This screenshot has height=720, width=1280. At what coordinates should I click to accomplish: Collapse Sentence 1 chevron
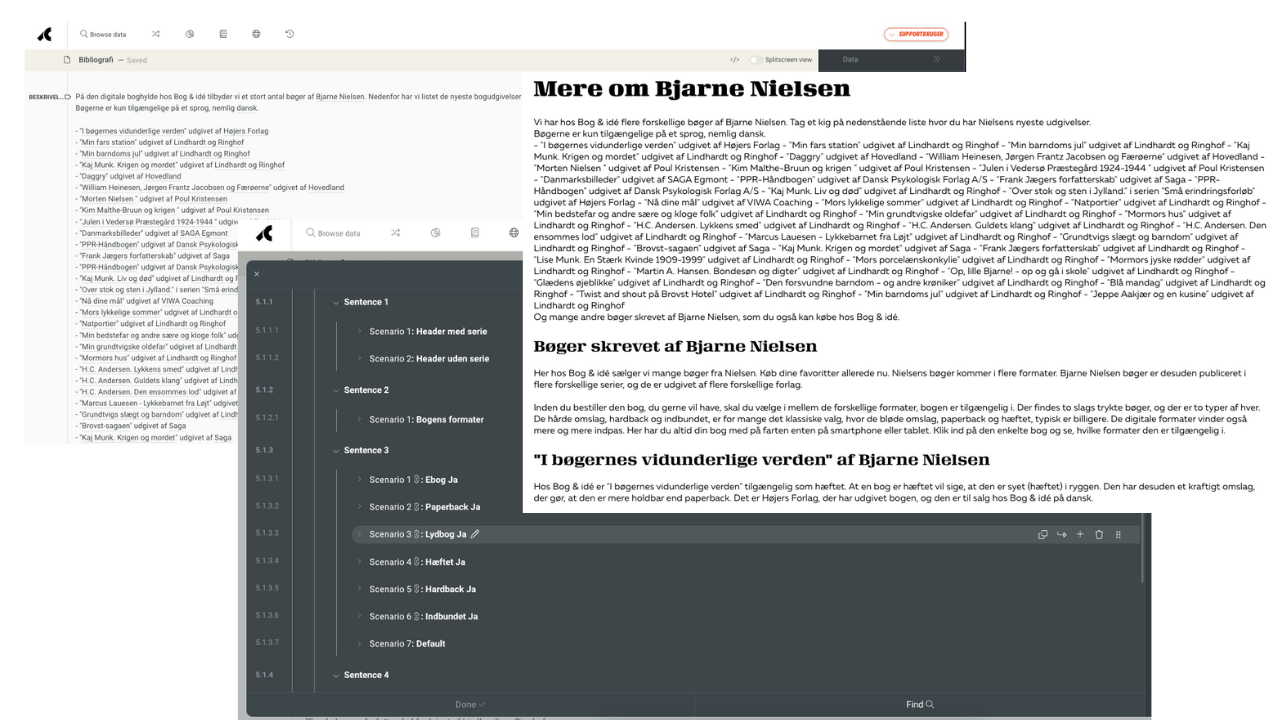coord(336,302)
